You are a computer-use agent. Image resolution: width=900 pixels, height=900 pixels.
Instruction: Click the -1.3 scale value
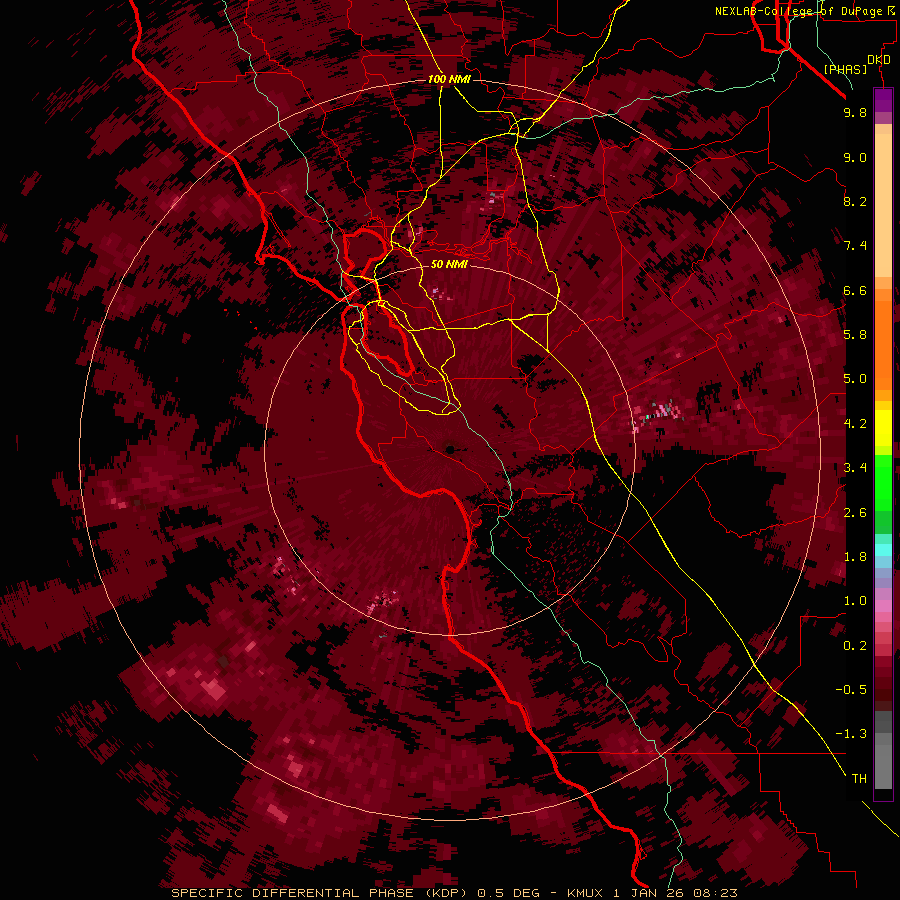pyautogui.click(x=851, y=734)
